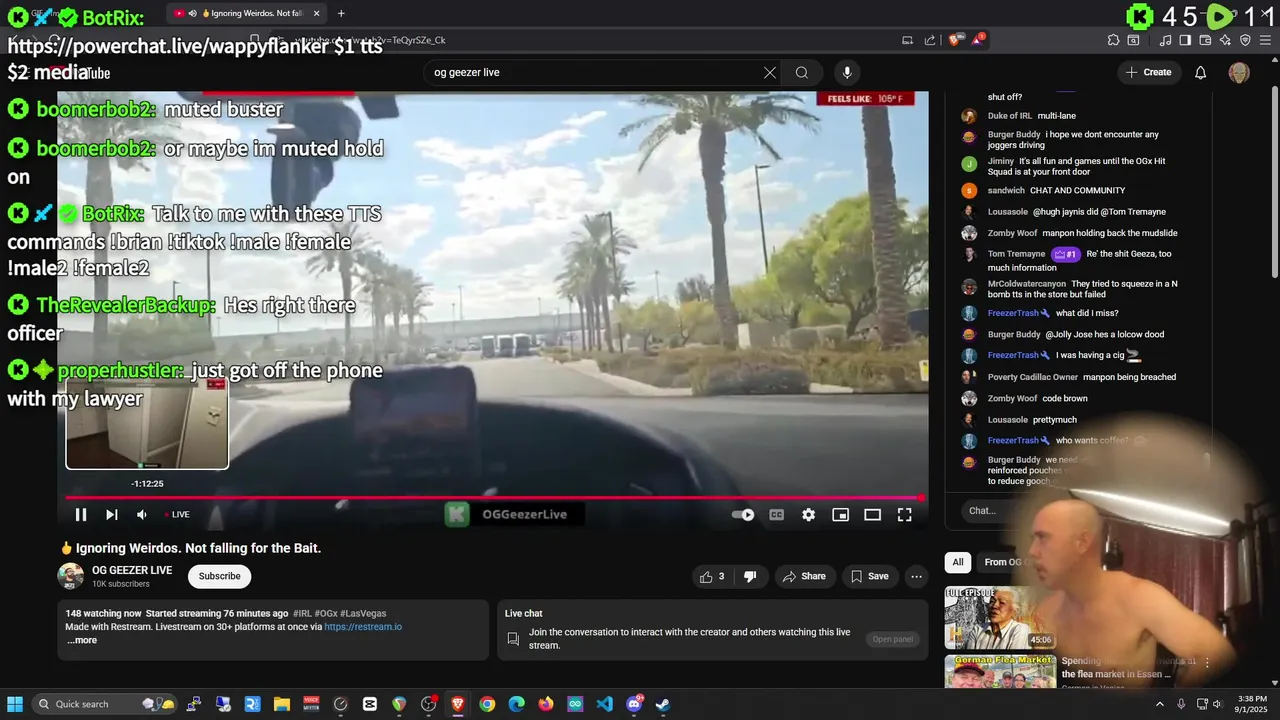Like the Ignoring Weirdos video

[712, 576]
